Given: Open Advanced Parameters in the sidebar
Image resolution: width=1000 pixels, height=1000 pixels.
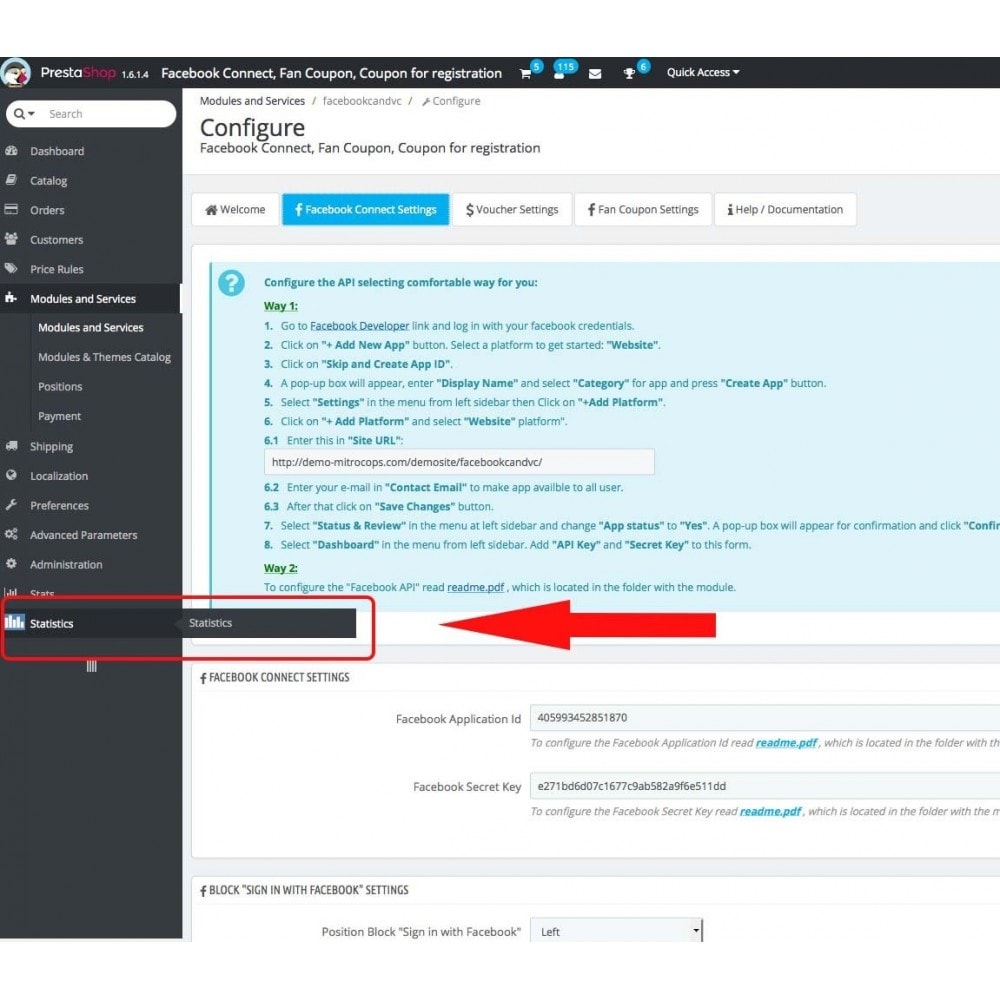Looking at the screenshot, I should point(84,534).
